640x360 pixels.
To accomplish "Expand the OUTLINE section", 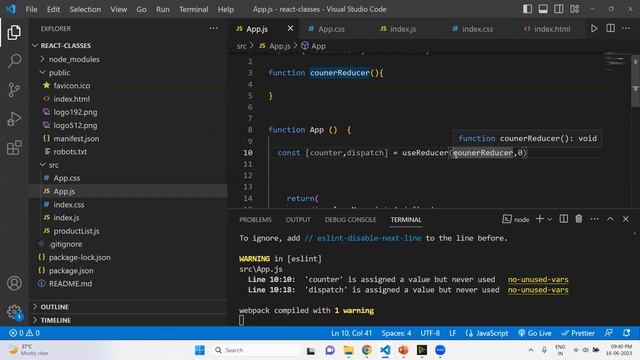I will click(54, 307).
